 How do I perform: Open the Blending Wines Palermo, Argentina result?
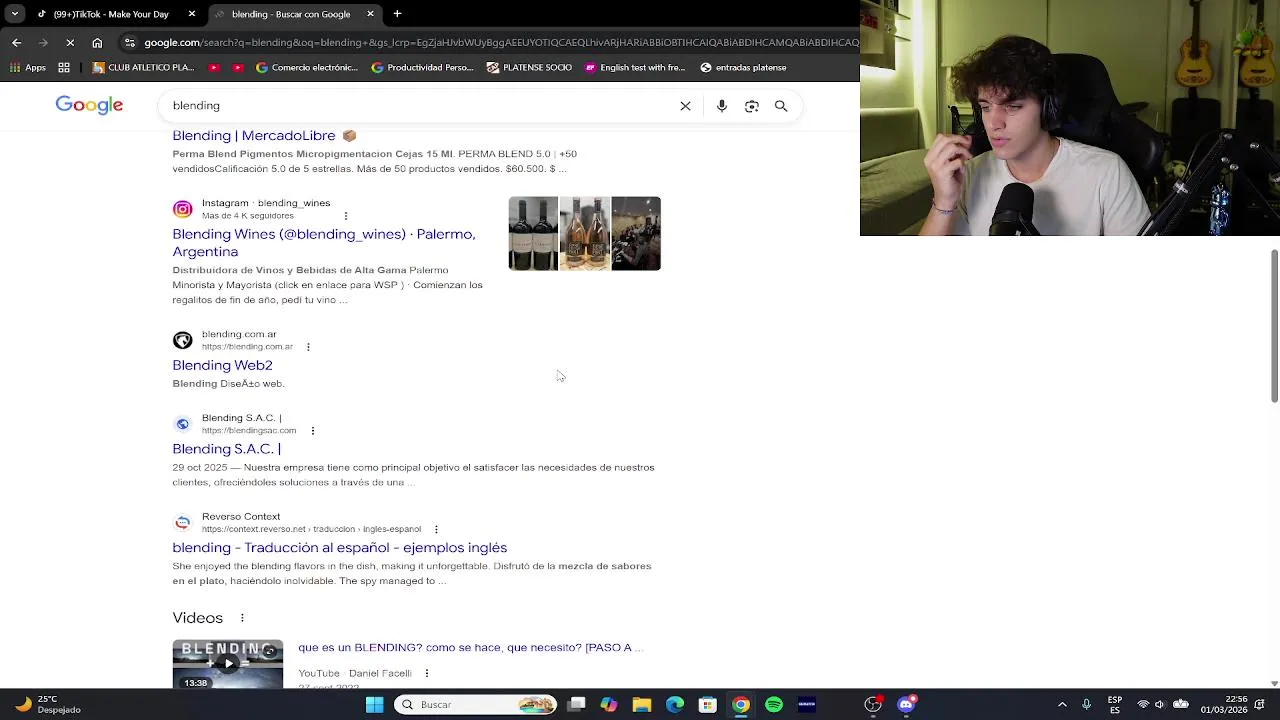point(323,242)
